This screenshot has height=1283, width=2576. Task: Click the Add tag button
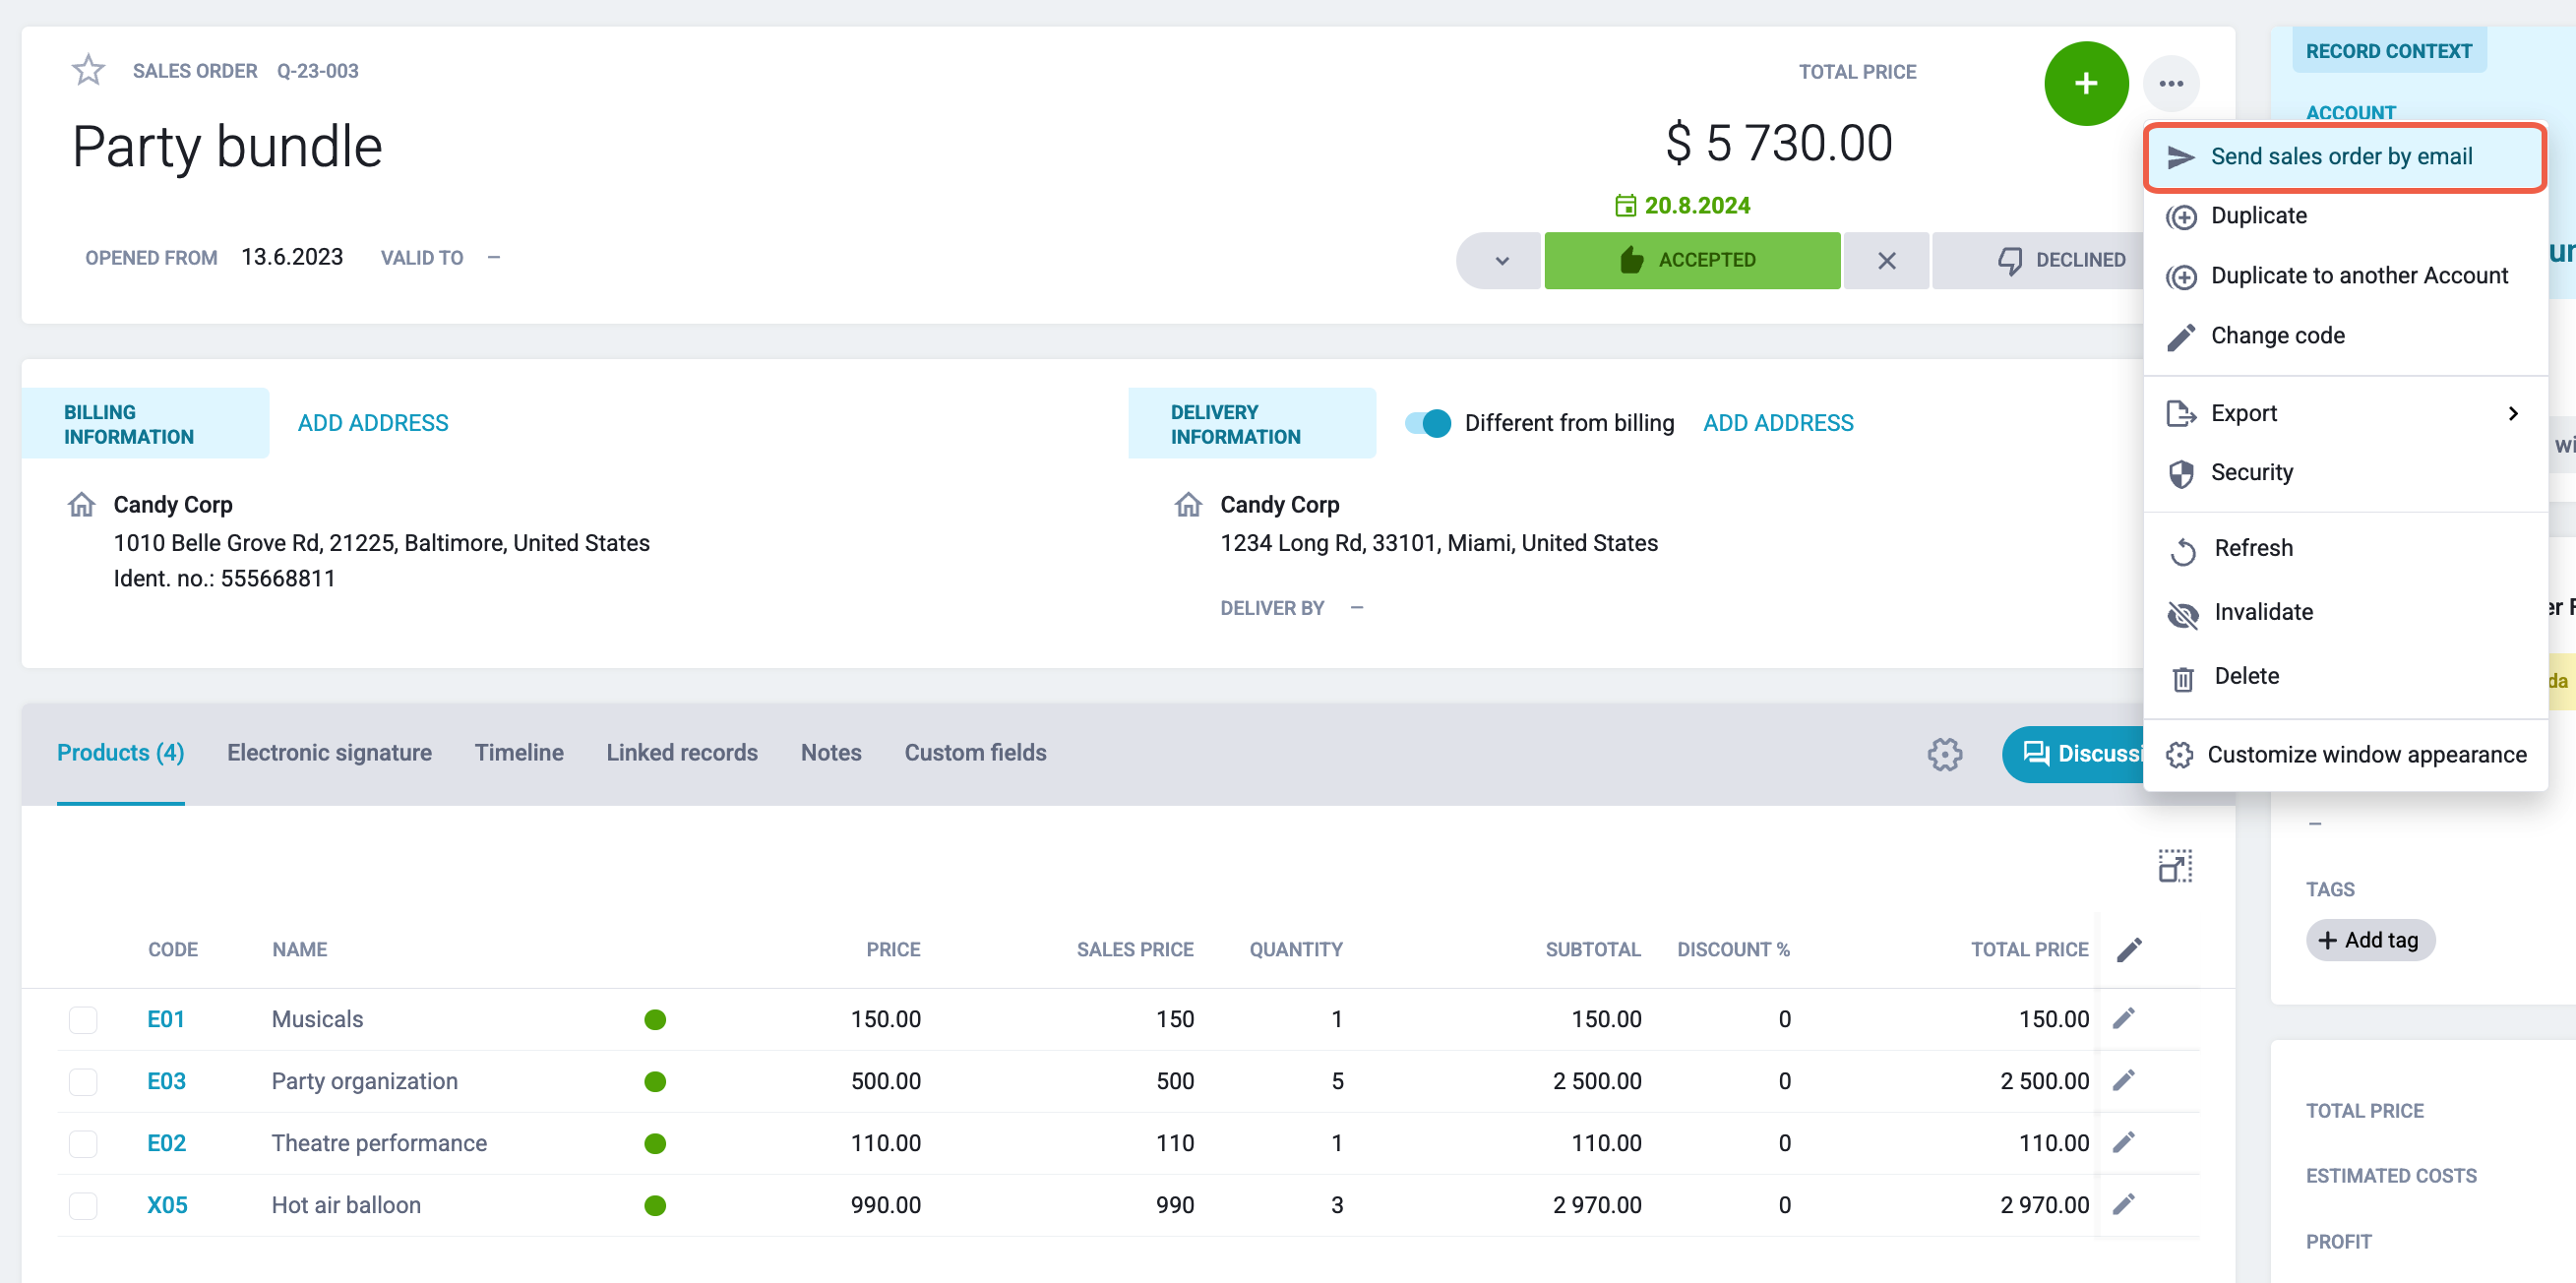coord(2369,940)
